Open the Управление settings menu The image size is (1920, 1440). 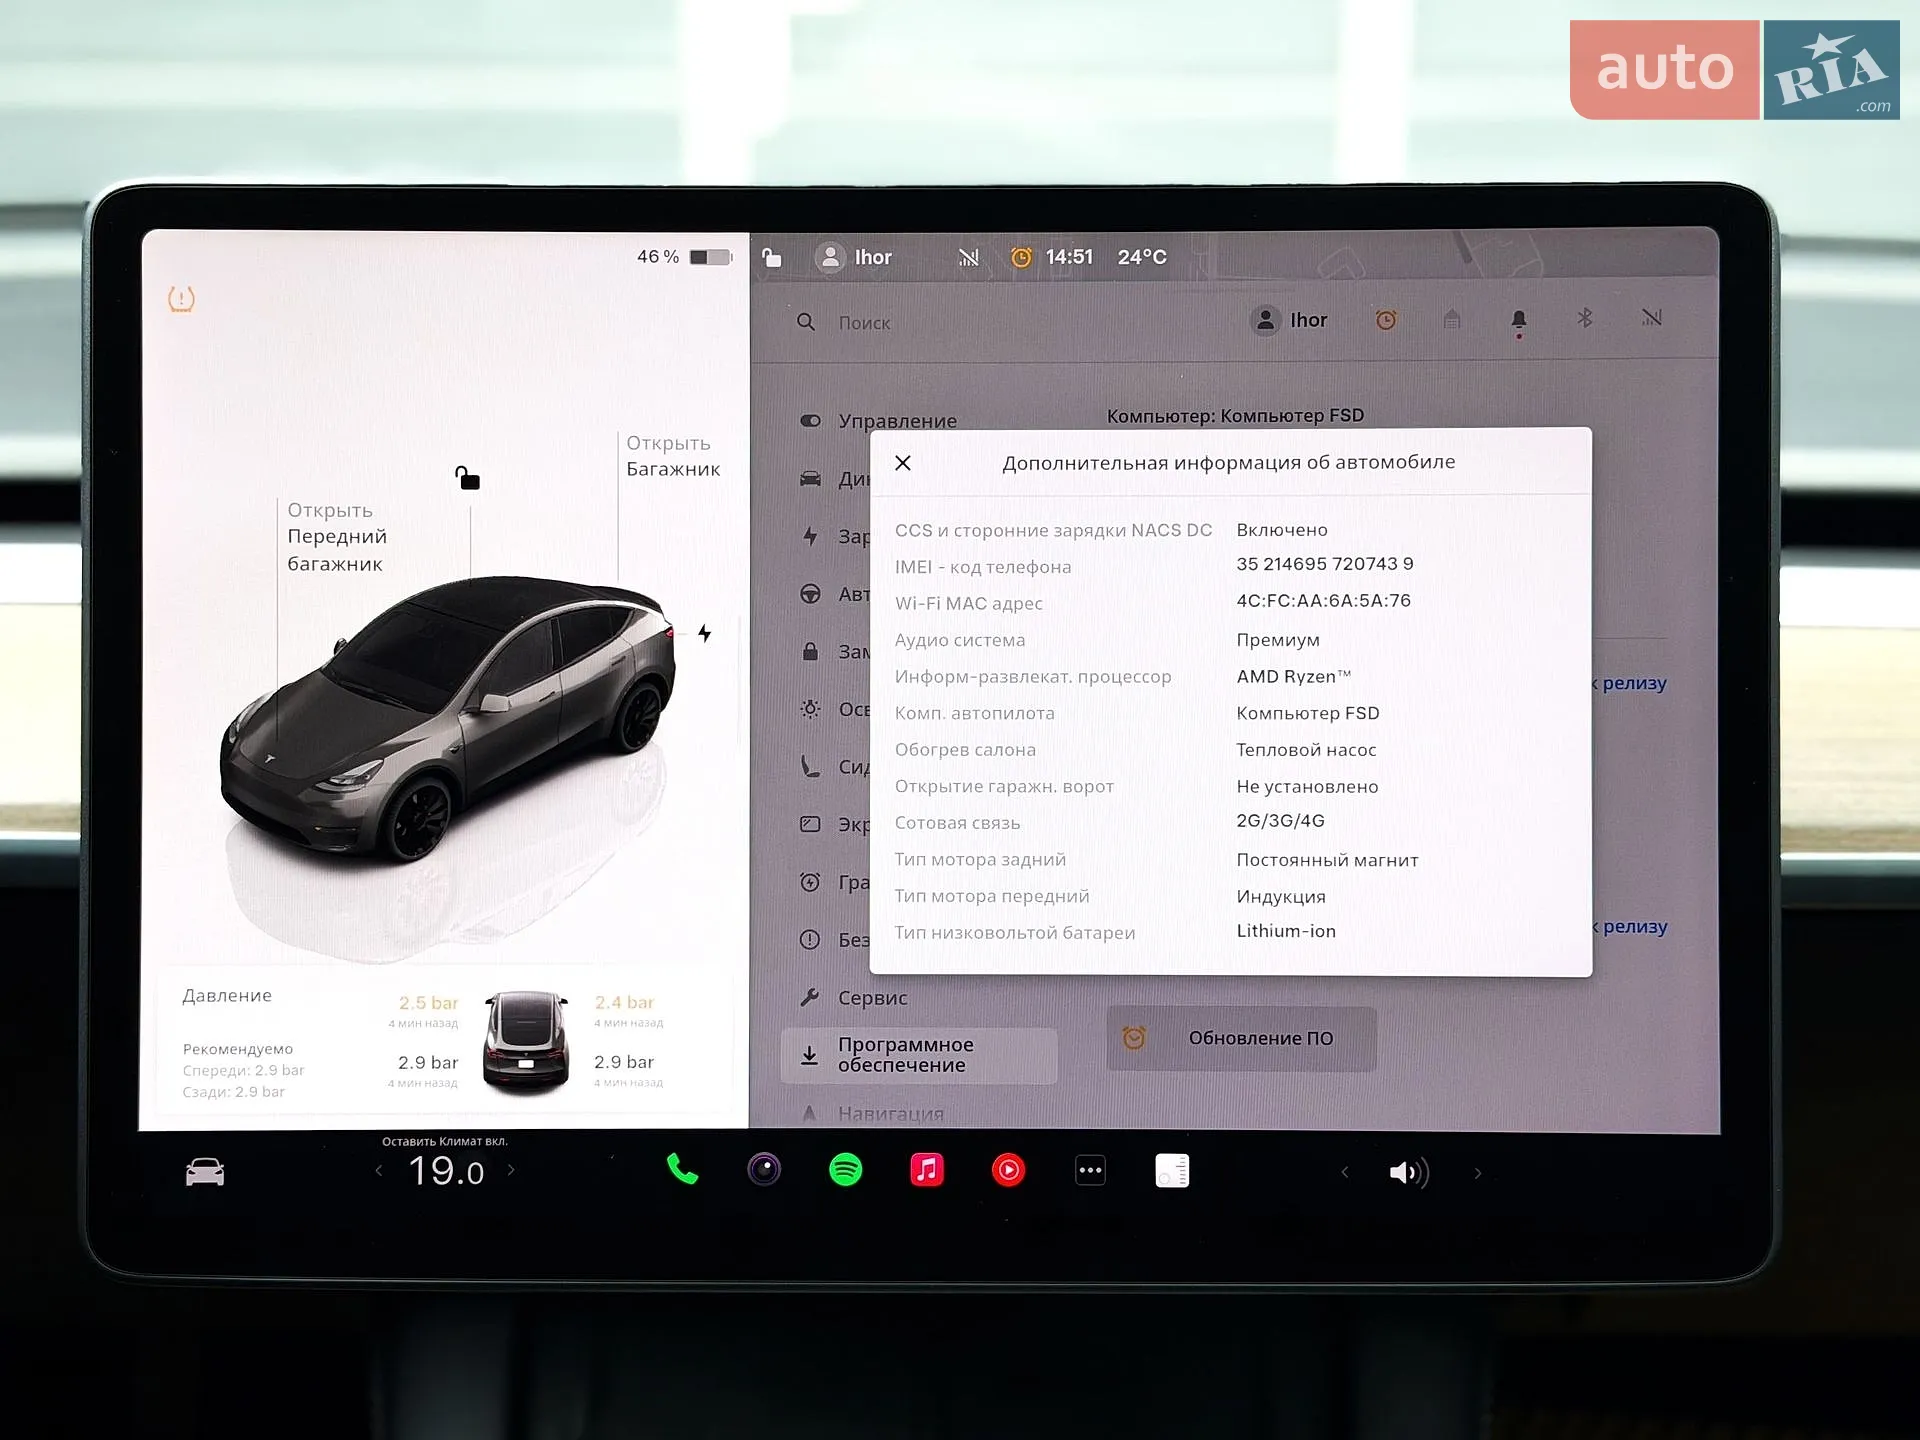point(880,421)
